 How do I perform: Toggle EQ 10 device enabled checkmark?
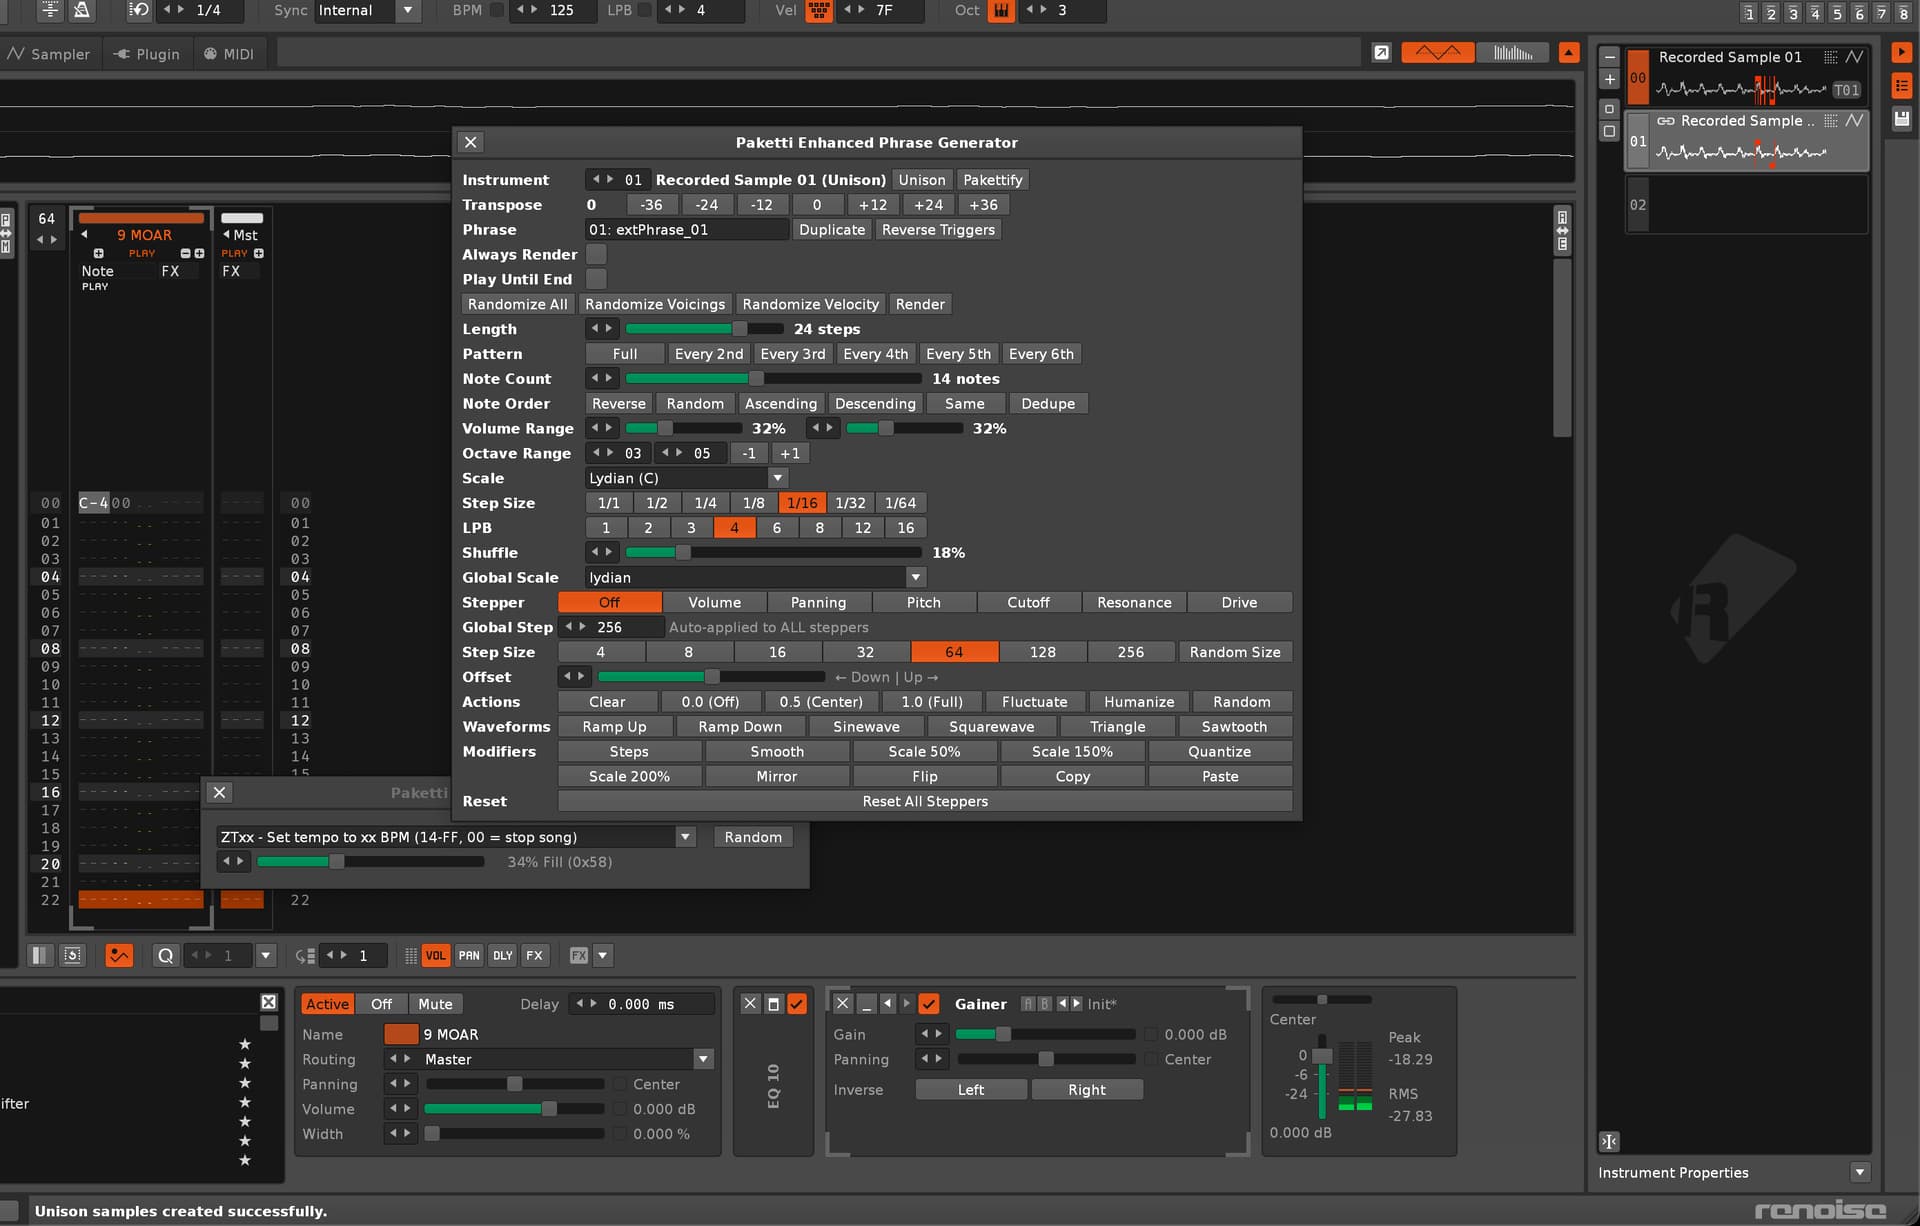(797, 1003)
